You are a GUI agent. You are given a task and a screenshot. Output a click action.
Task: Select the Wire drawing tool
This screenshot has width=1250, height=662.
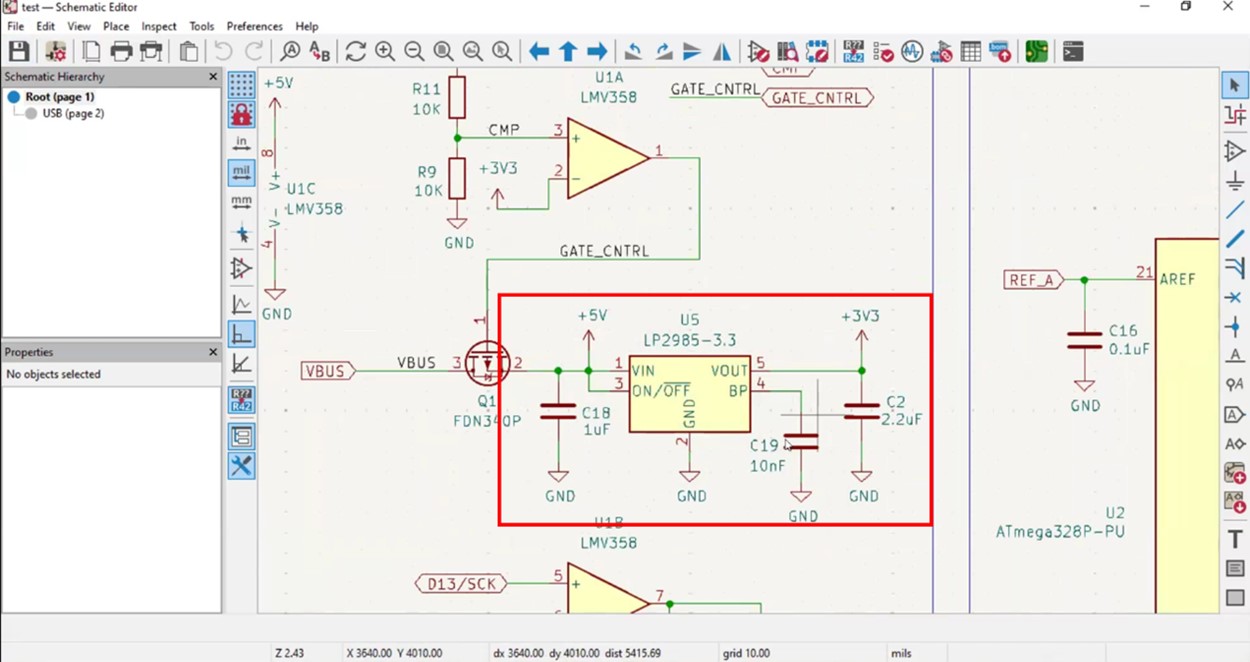point(1235,211)
